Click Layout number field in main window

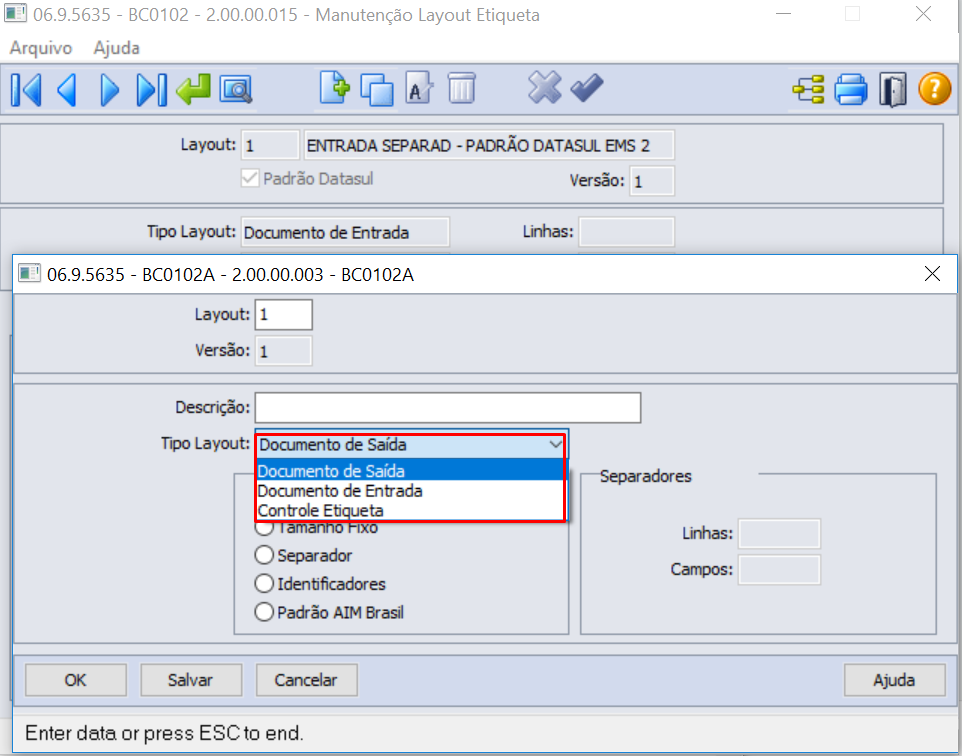pos(271,145)
